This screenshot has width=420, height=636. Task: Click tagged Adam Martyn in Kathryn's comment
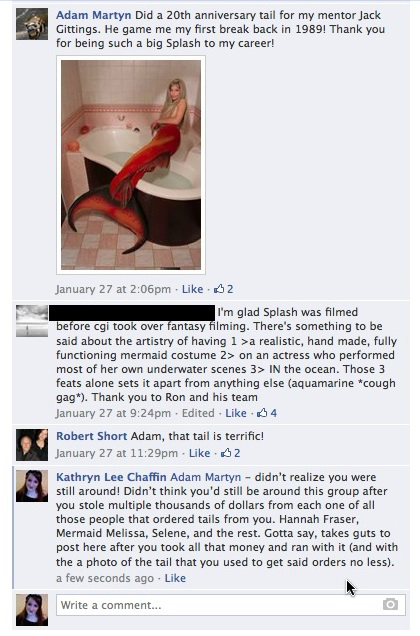coord(205,477)
